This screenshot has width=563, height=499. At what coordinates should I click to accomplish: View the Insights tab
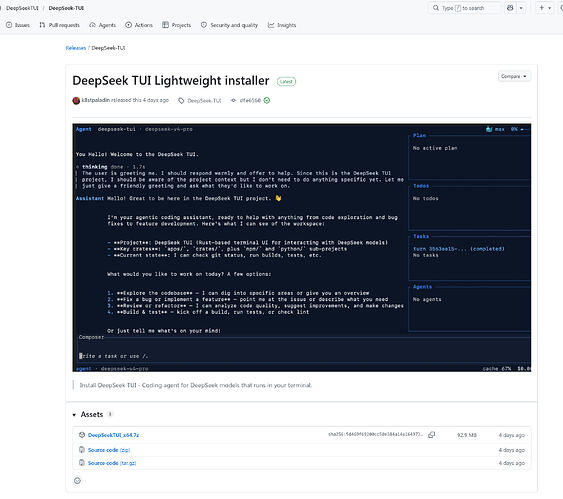(282, 25)
